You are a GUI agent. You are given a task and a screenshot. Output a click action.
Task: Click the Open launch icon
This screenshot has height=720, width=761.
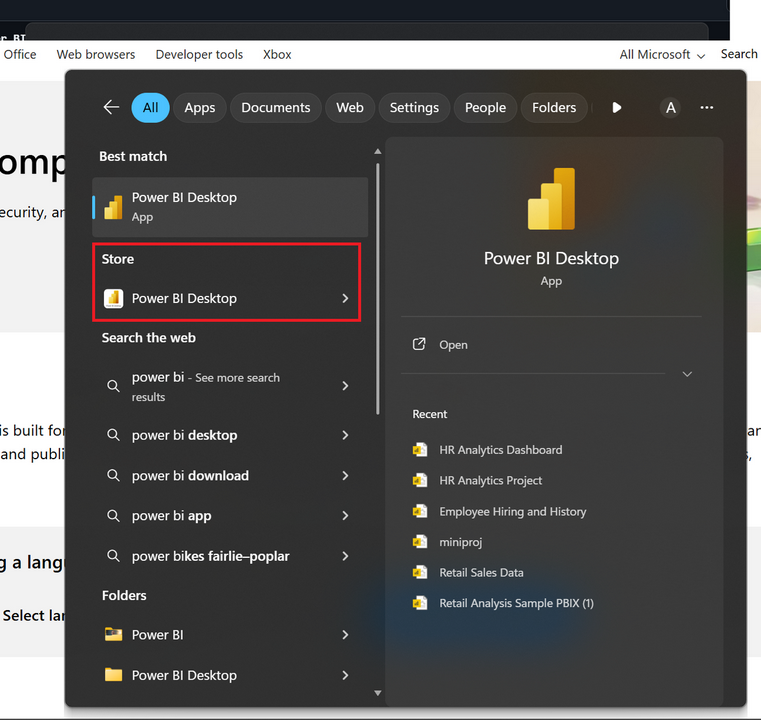[x=419, y=344]
